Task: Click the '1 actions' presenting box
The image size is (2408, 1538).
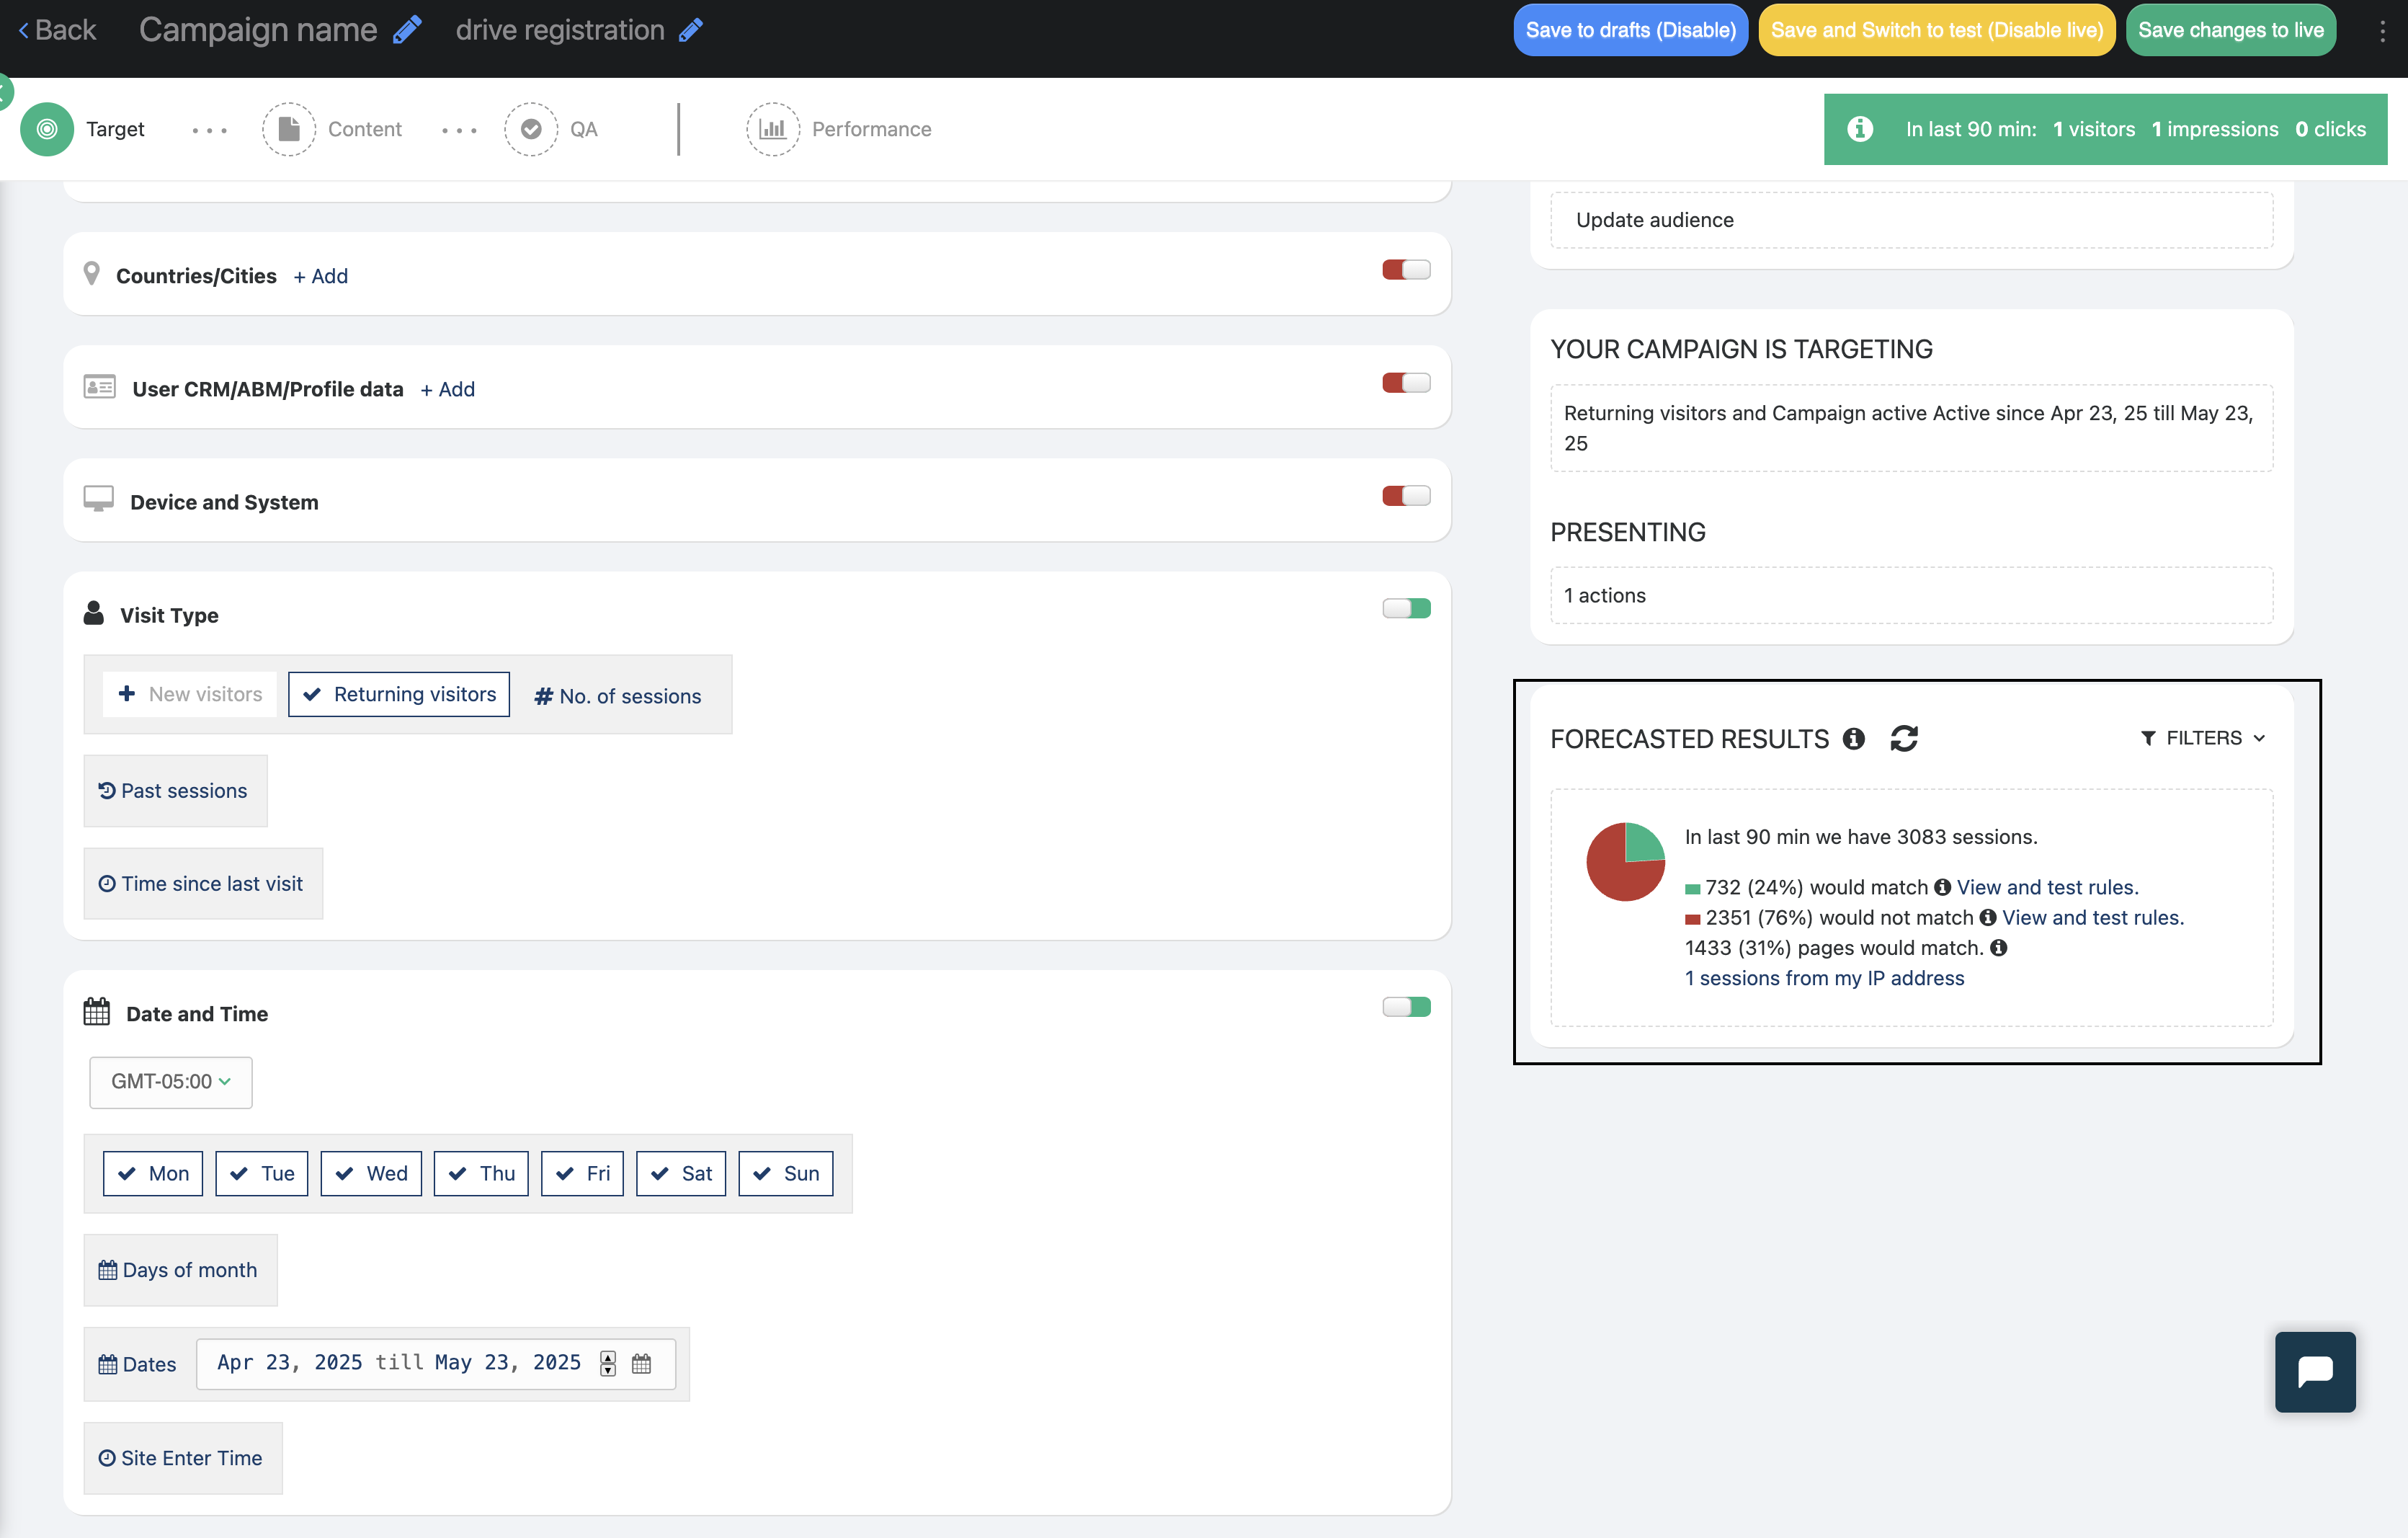Action: (x=1911, y=596)
